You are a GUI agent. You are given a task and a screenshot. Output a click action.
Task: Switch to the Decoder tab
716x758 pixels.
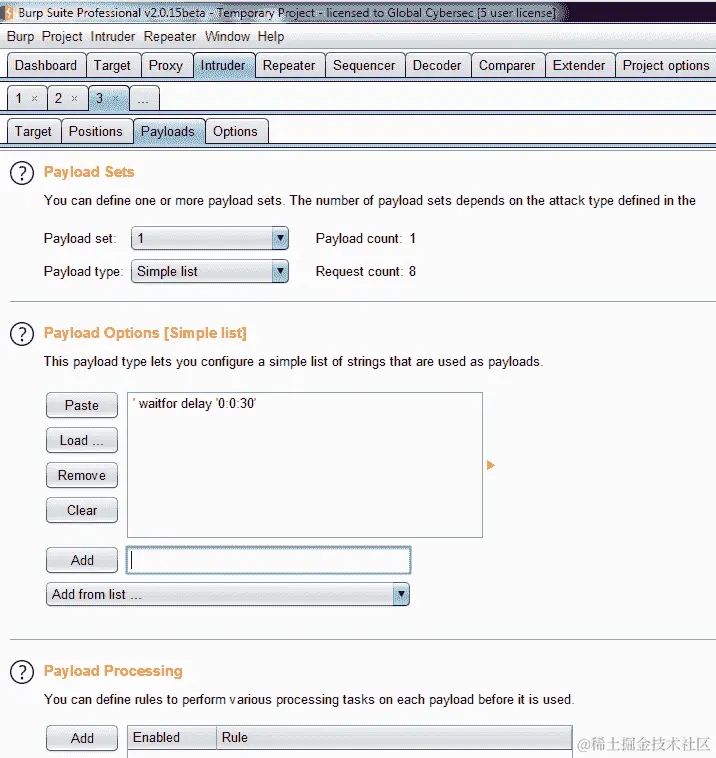pyautogui.click(x=437, y=65)
